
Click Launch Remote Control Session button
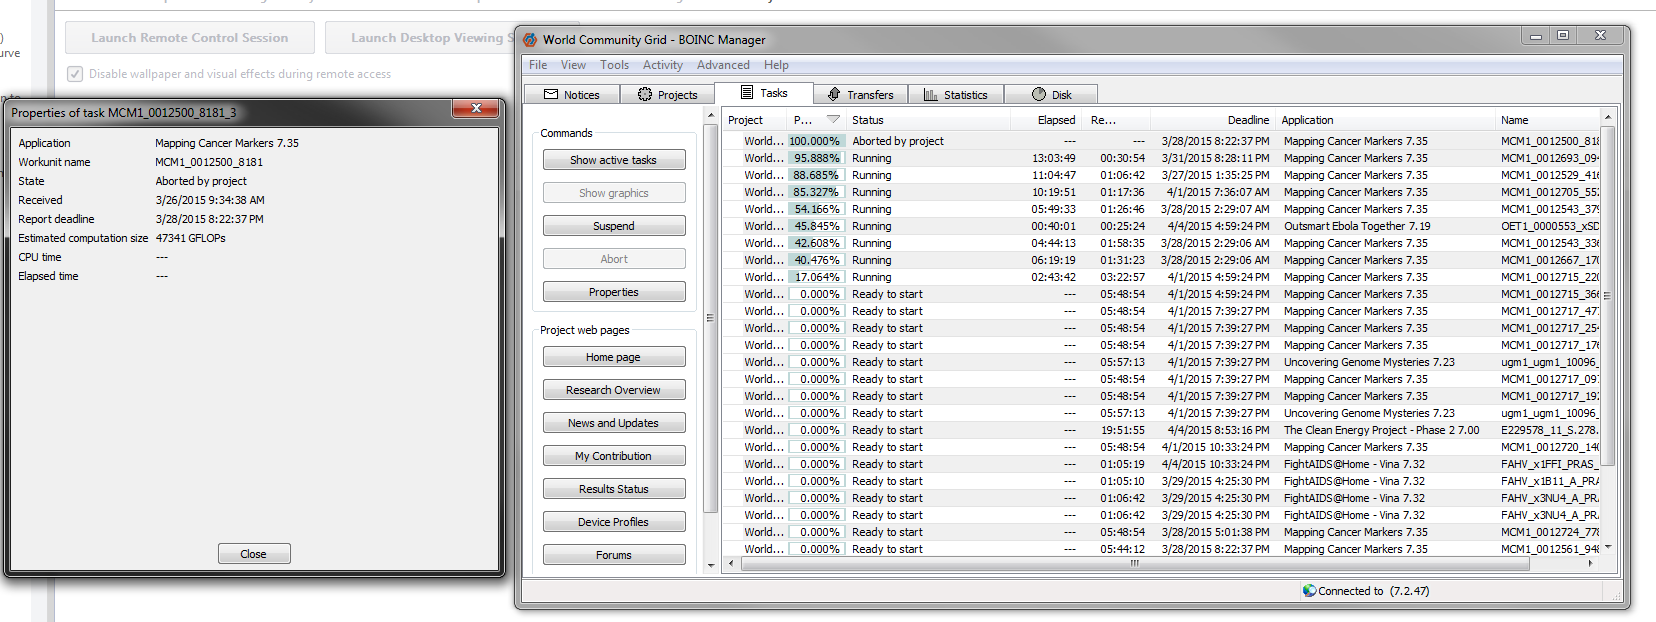(190, 38)
